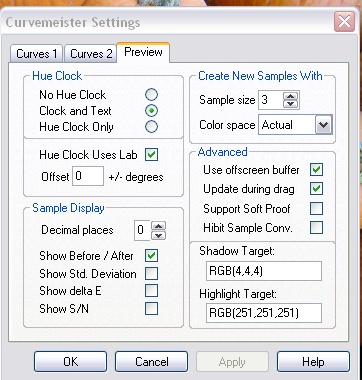Confirm settings with the OK button
The image size is (362, 380).
tap(70, 362)
